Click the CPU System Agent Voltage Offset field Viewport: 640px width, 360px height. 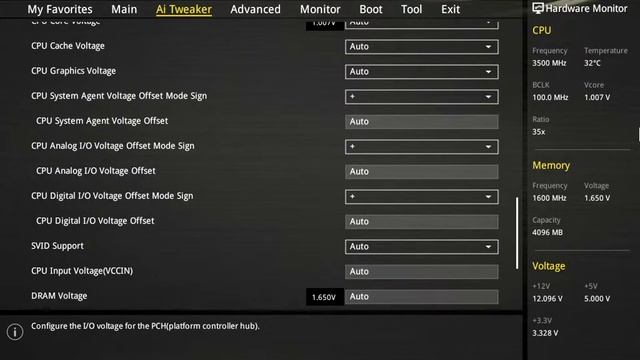tap(422, 122)
